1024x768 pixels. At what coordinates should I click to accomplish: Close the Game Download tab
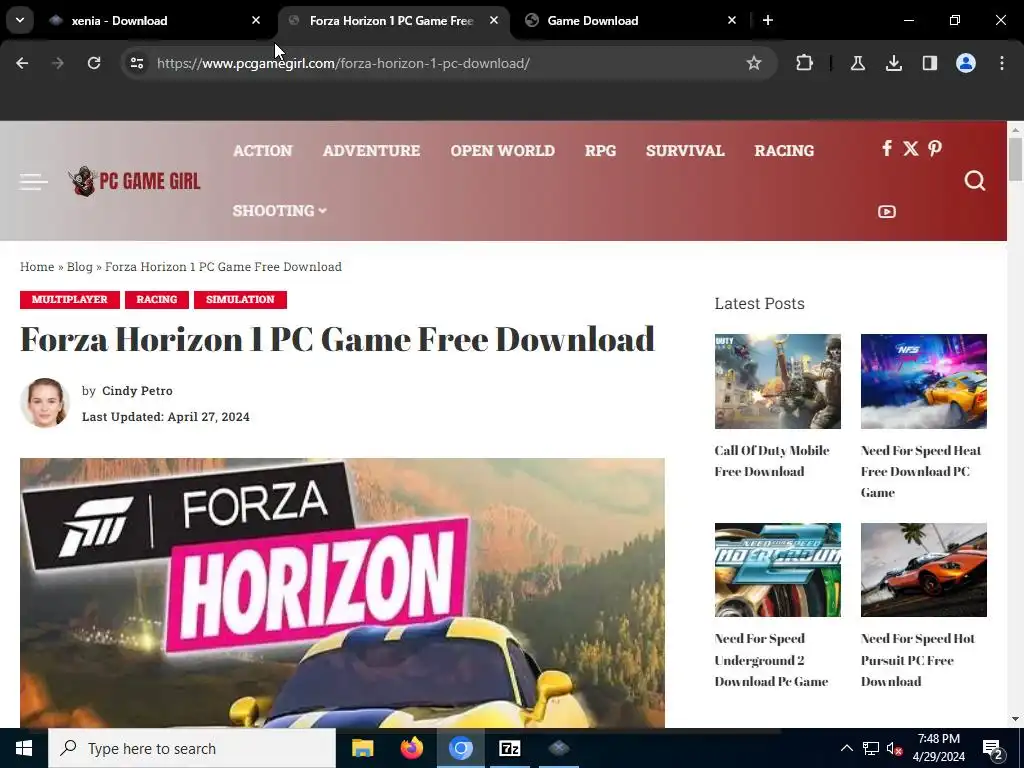click(732, 20)
